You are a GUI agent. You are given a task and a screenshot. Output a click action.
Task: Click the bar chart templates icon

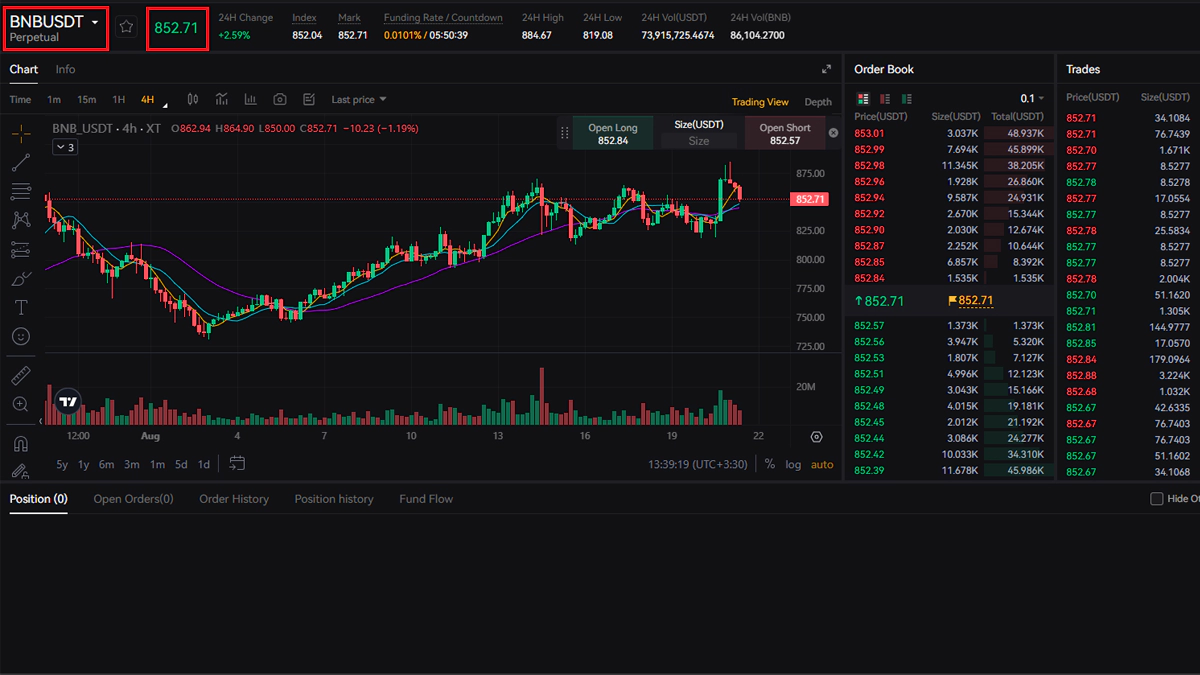pos(251,99)
